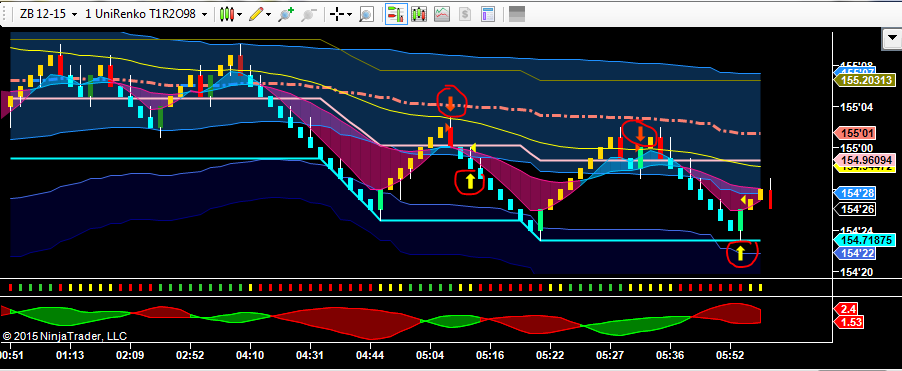Open the chart Properties icon

click(488, 14)
